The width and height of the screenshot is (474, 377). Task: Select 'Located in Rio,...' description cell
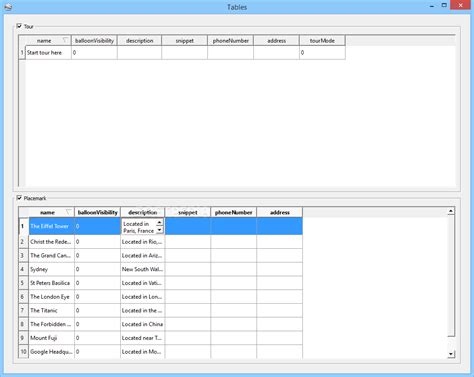point(143,242)
